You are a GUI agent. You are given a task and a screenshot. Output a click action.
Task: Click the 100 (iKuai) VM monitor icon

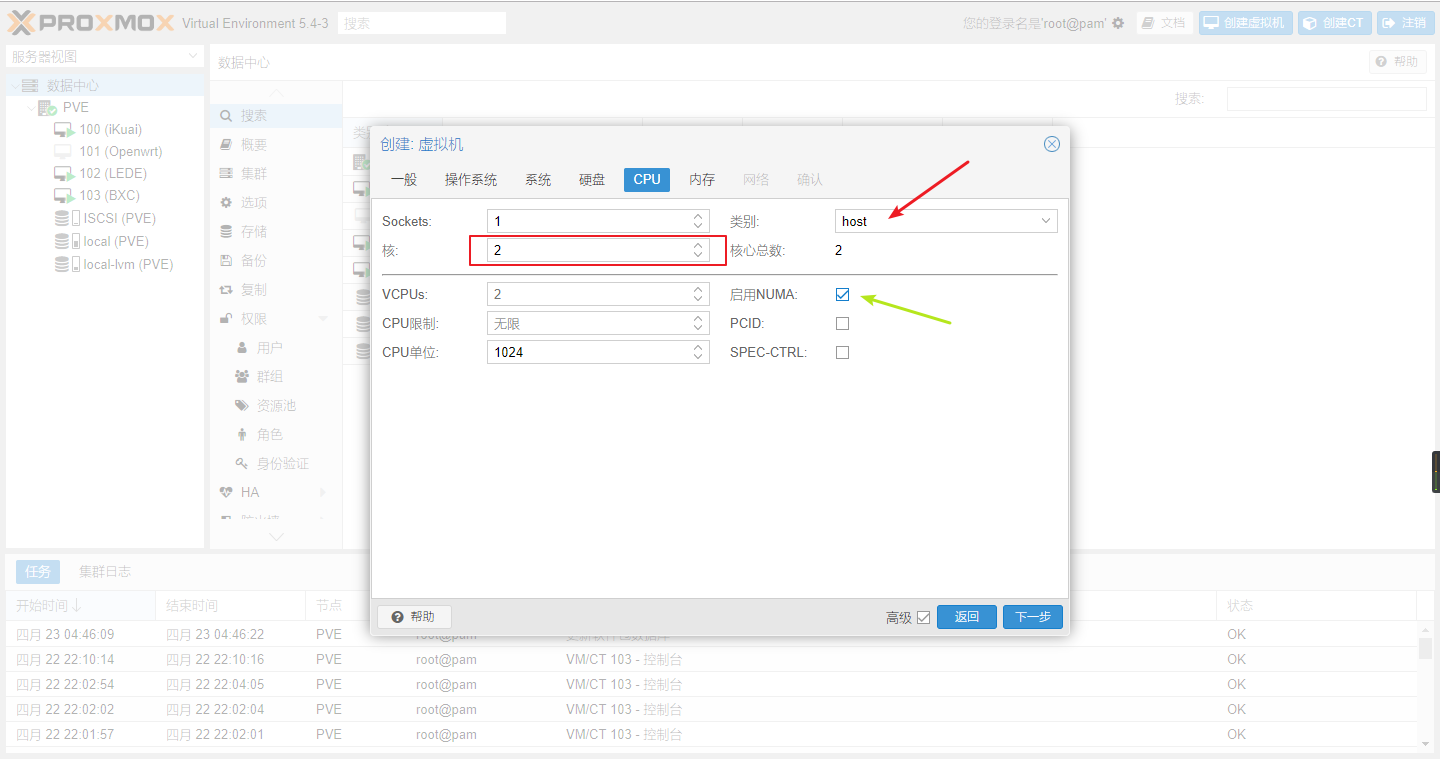pyautogui.click(x=64, y=130)
